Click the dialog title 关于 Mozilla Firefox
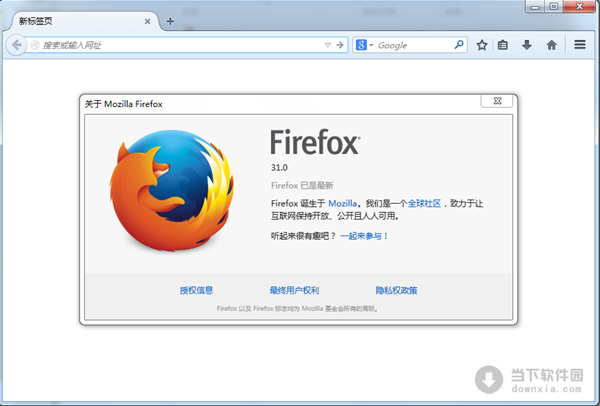Image resolution: width=600 pixels, height=406 pixels. click(x=124, y=104)
